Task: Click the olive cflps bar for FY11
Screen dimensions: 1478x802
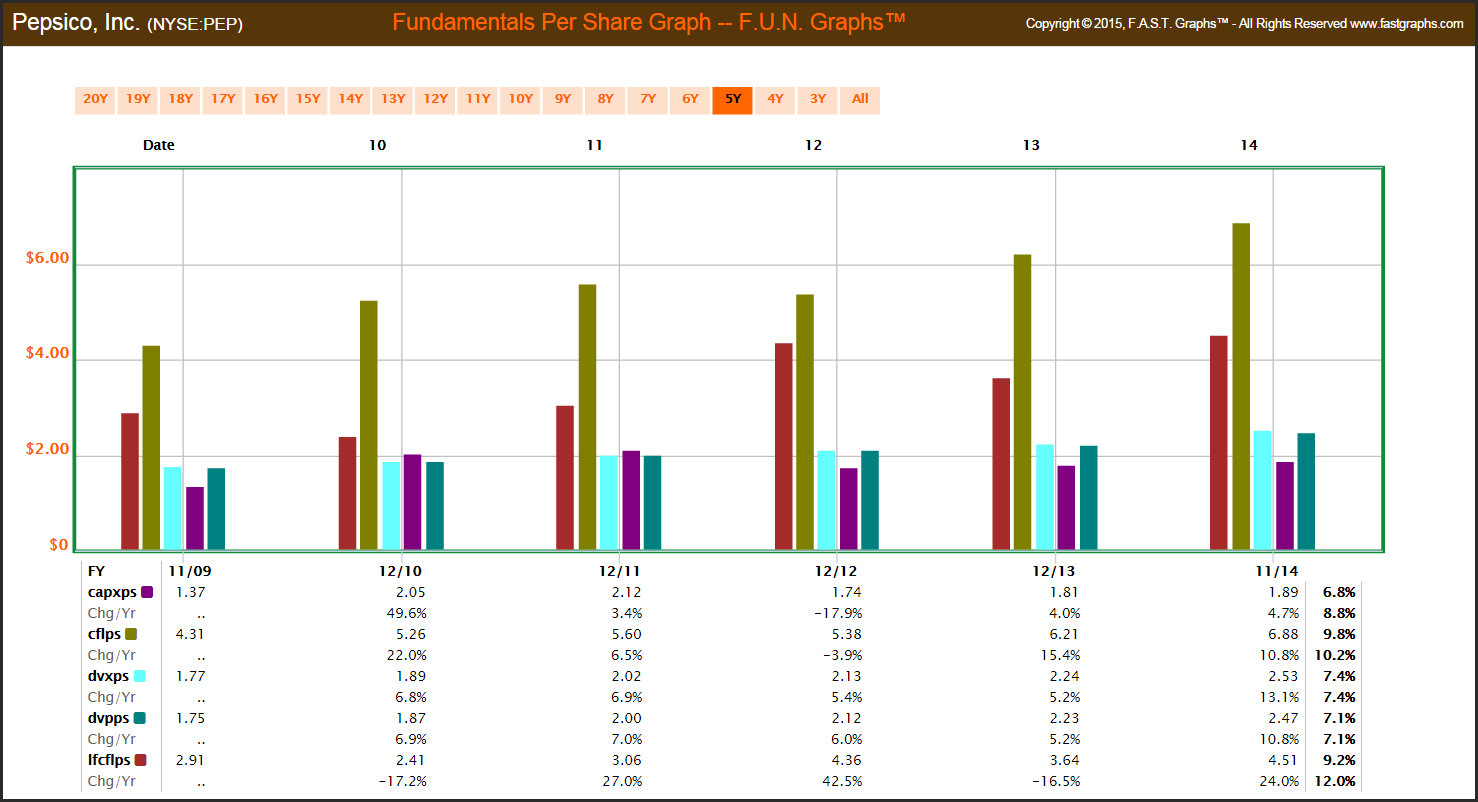Action: pyautogui.click(x=587, y=417)
